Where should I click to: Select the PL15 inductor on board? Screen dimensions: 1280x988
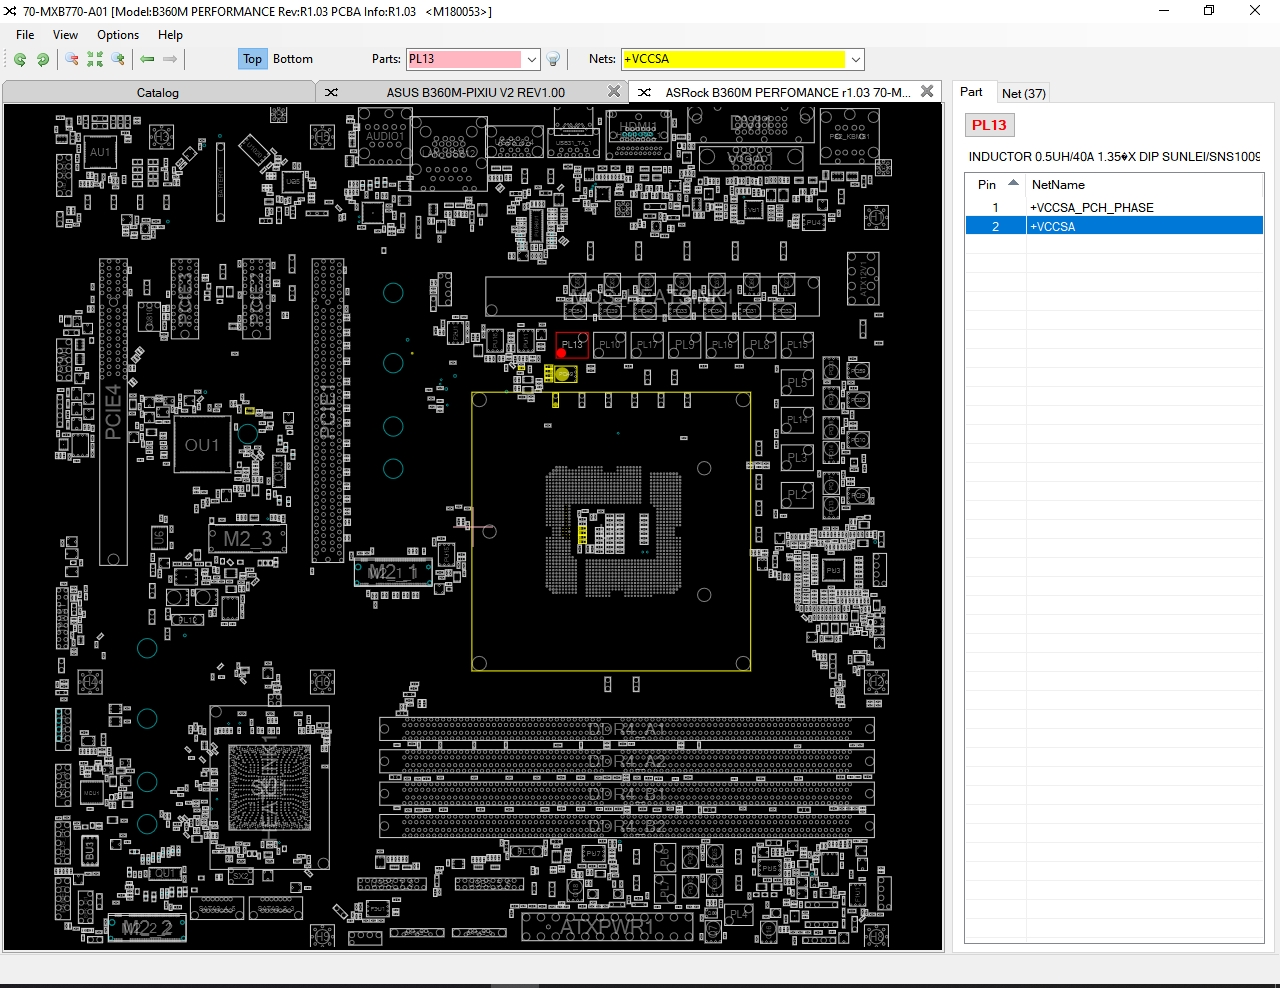pyautogui.click(x=797, y=345)
